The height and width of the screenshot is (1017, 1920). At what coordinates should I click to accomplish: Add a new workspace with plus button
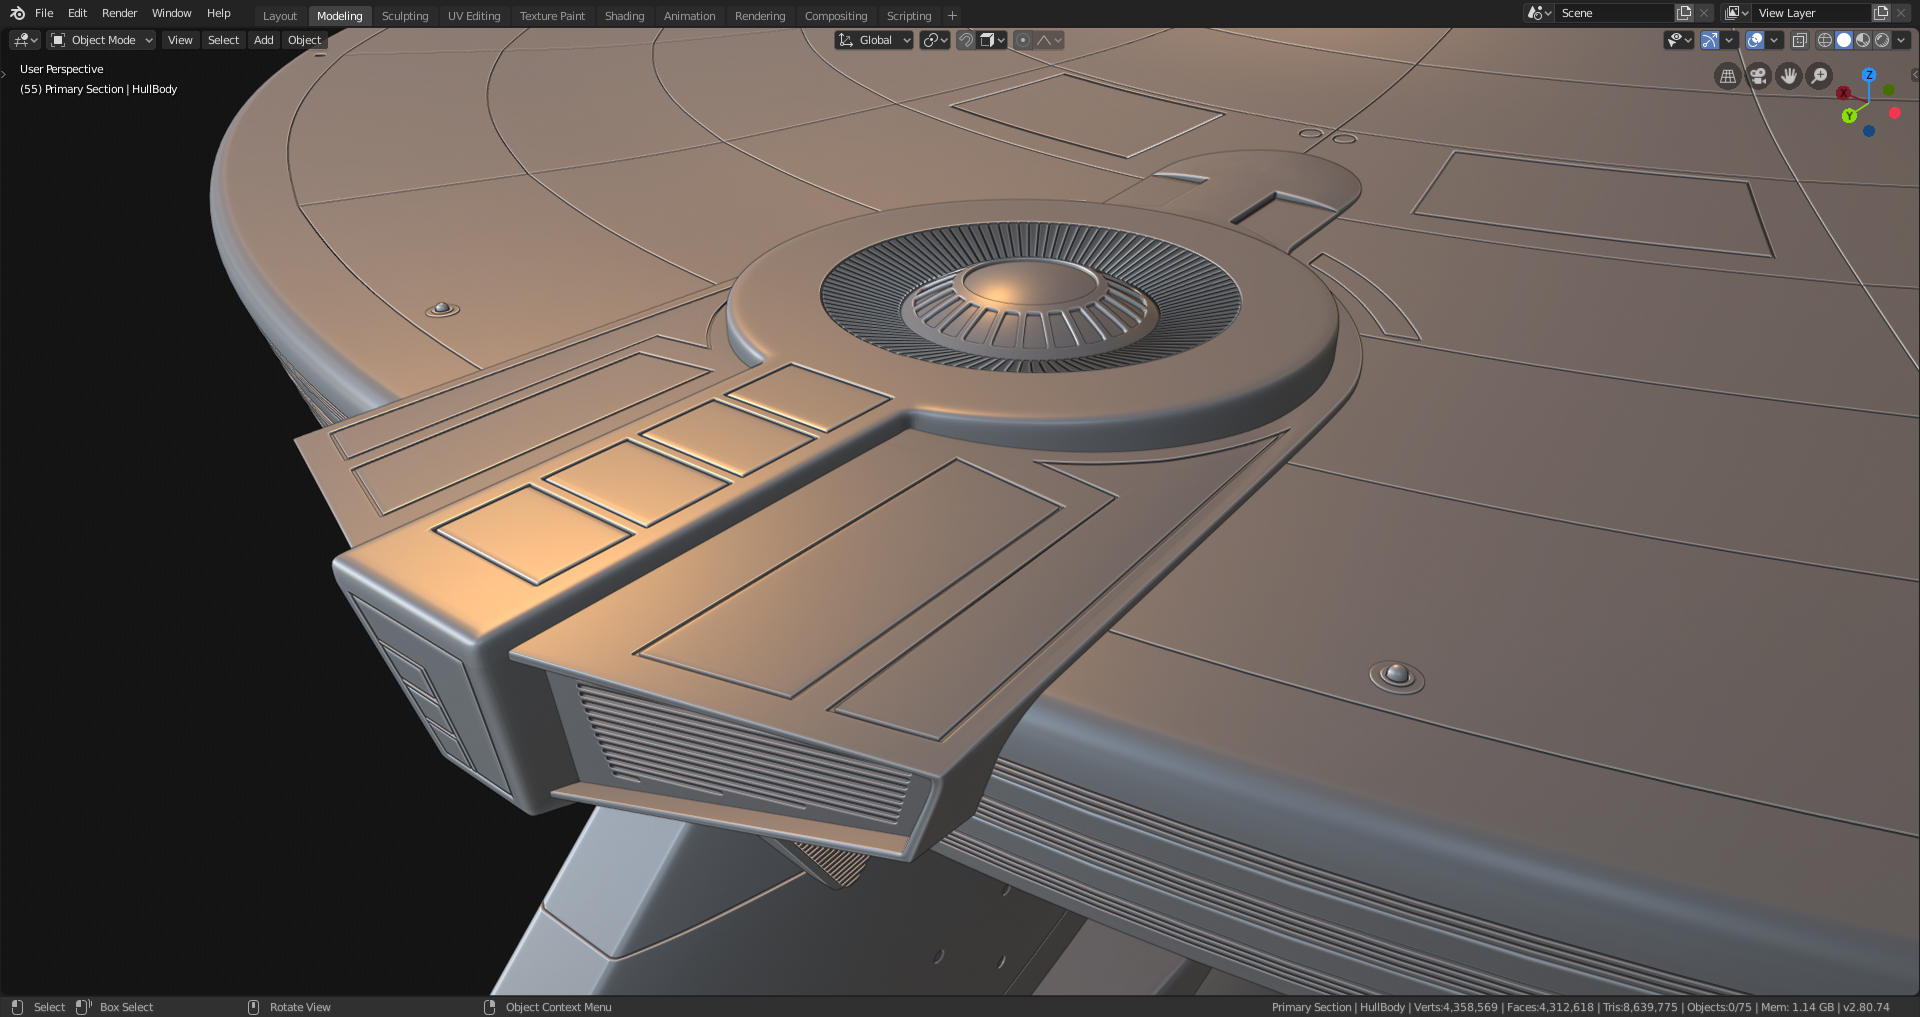[x=952, y=16]
